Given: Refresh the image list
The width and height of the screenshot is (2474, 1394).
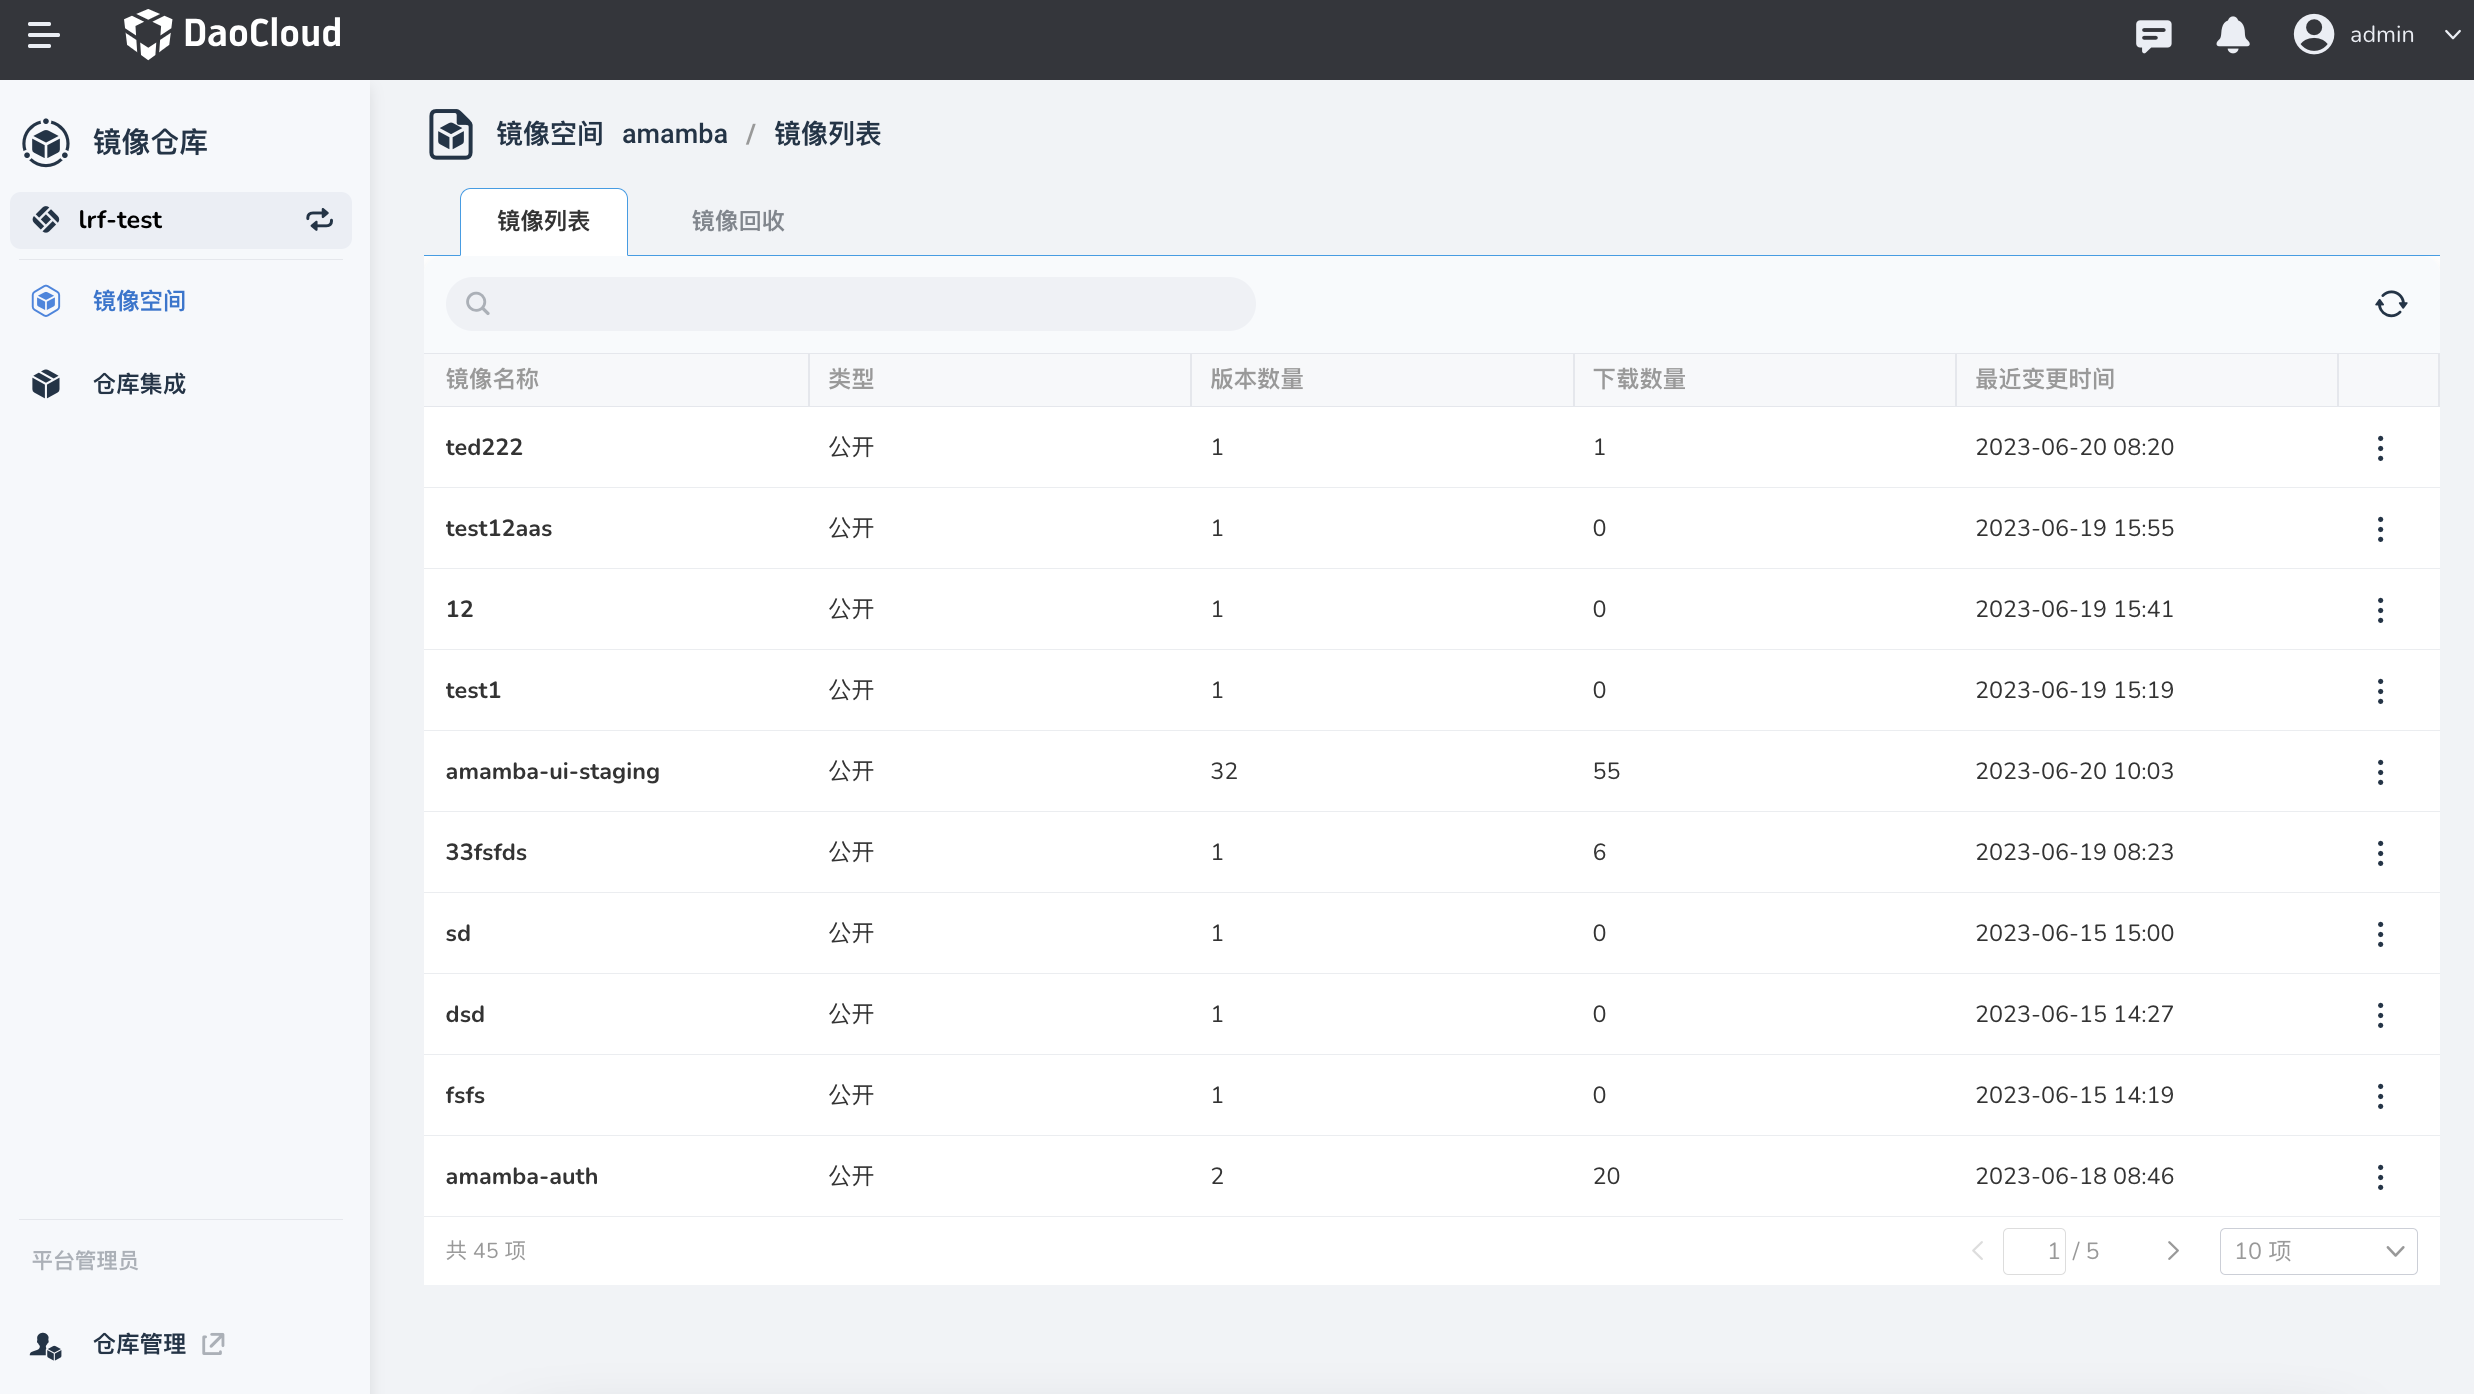Looking at the screenshot, I should (2391, 304).
